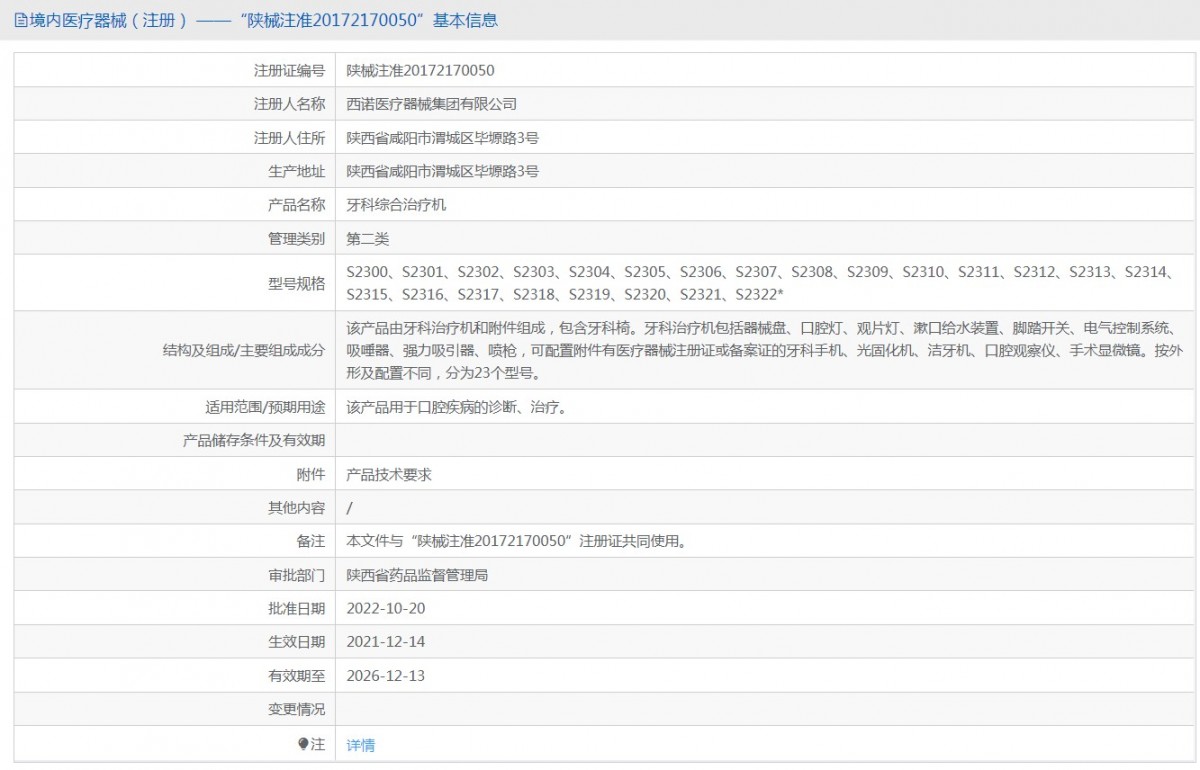1200x770 pixels.
Task: Click the 注册人住所 address value
Action: [x=442, y=138]
